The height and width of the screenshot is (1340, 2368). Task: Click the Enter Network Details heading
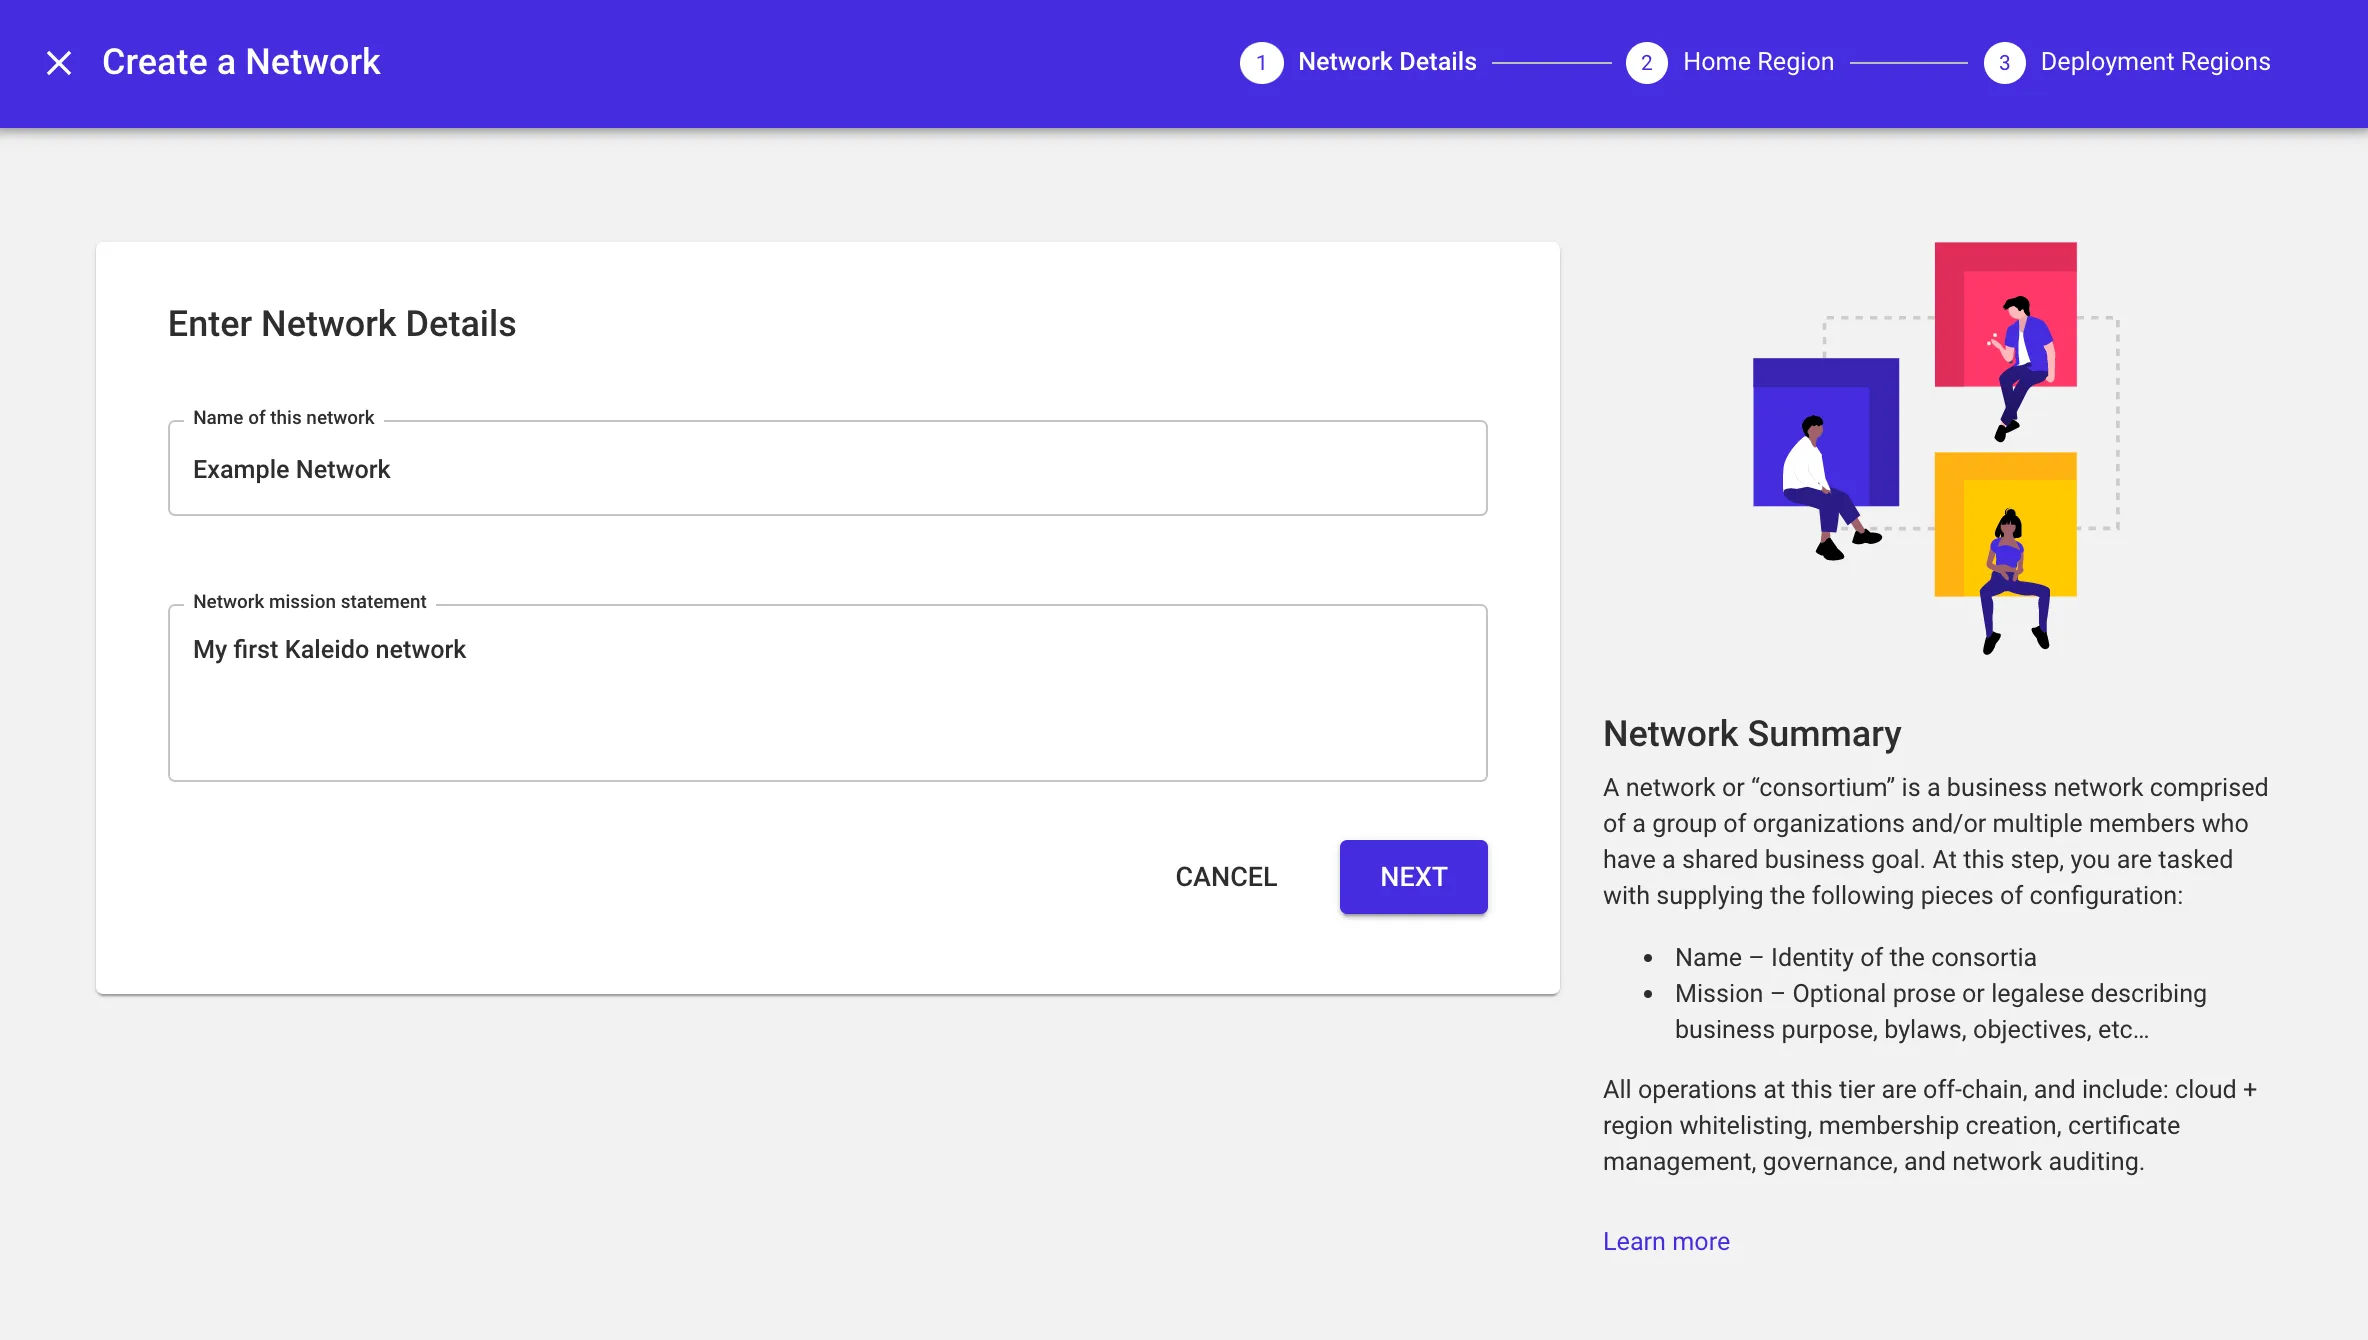(x=342, y=324)
